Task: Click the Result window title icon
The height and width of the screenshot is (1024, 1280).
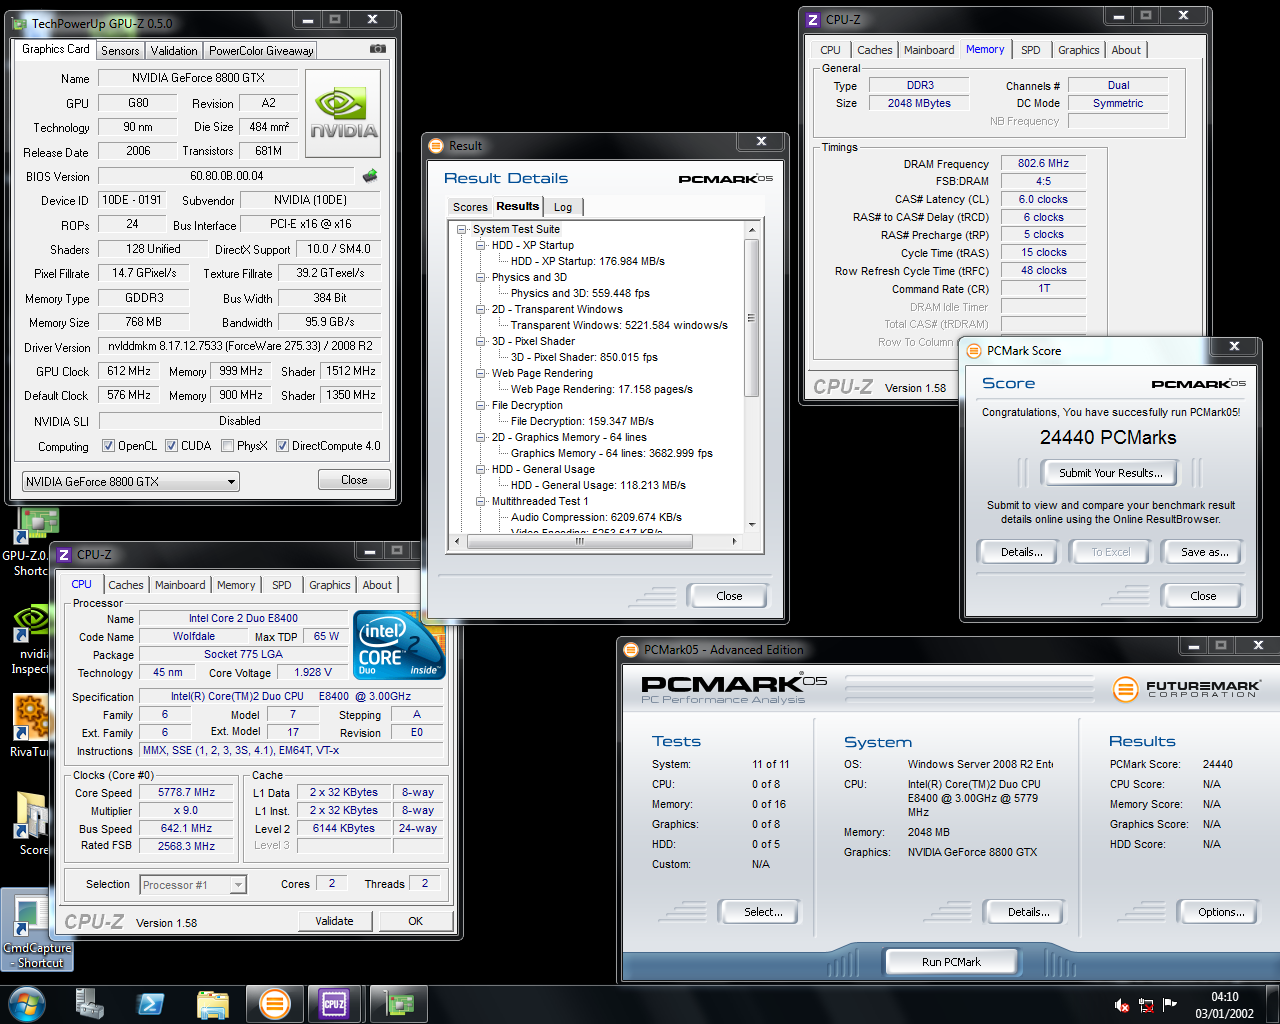Action: pos(436,146)
